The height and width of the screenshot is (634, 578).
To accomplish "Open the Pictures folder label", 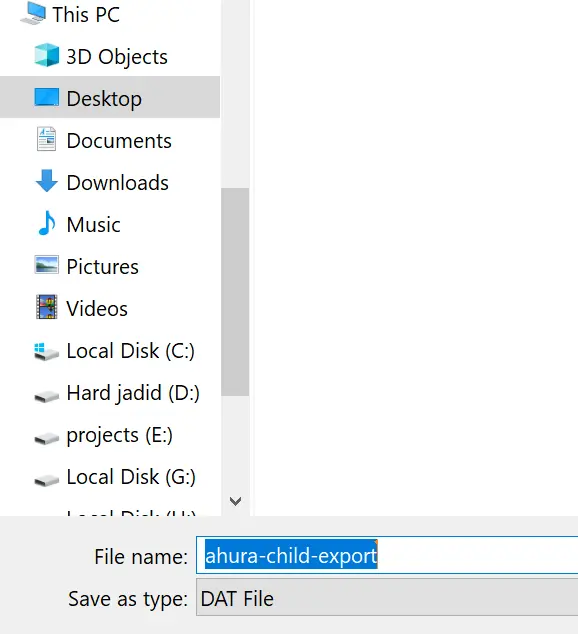I will (103, 267).
